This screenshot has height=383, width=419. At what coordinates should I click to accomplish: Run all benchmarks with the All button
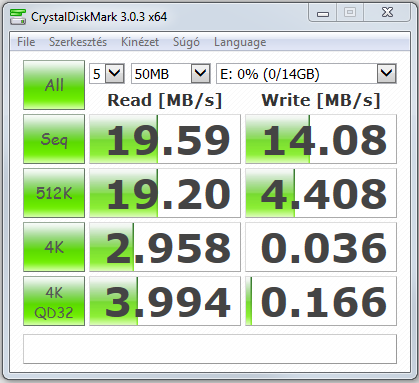pos(54,85)
